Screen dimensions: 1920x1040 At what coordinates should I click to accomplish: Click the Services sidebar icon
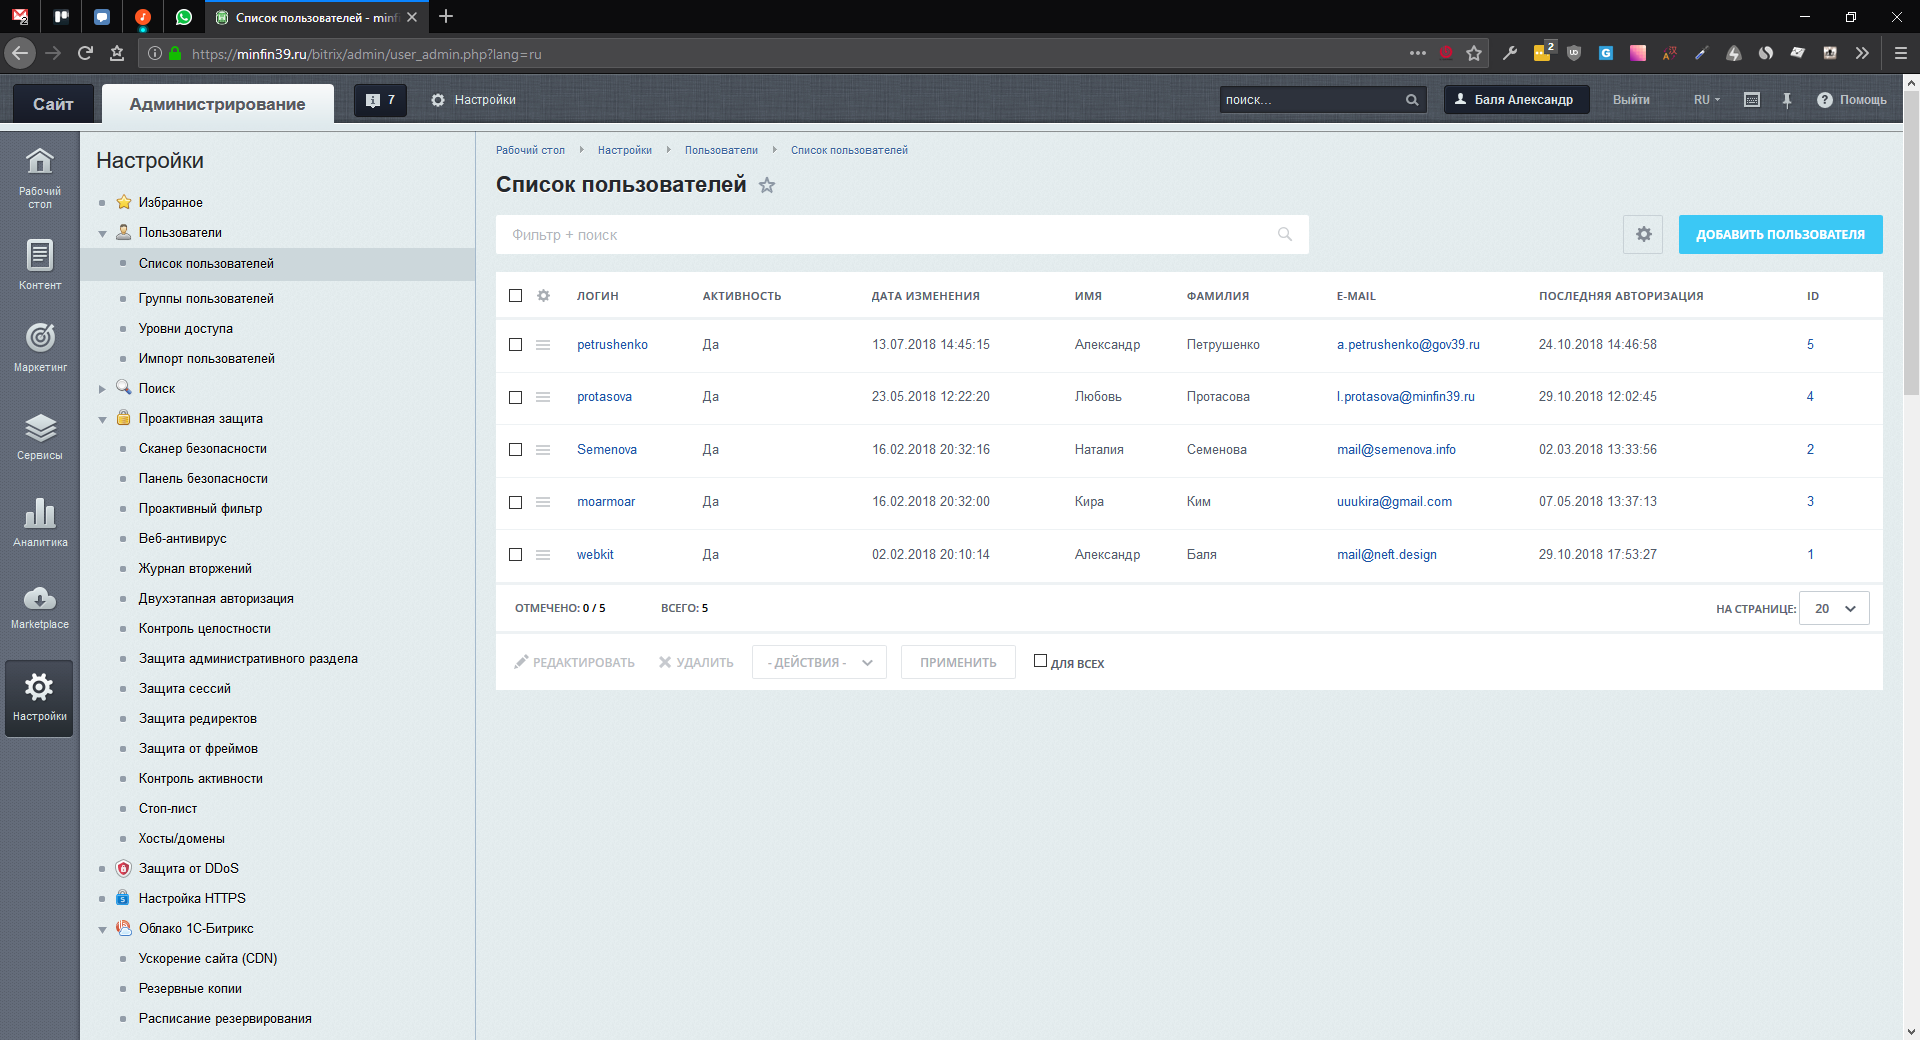point(40,436)
